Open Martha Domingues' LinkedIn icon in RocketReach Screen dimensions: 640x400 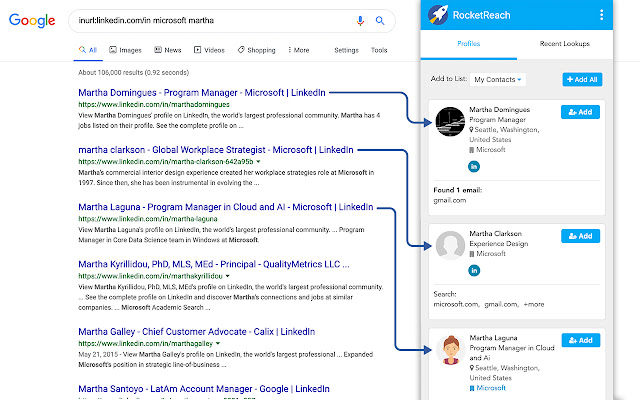click(474, 165)
